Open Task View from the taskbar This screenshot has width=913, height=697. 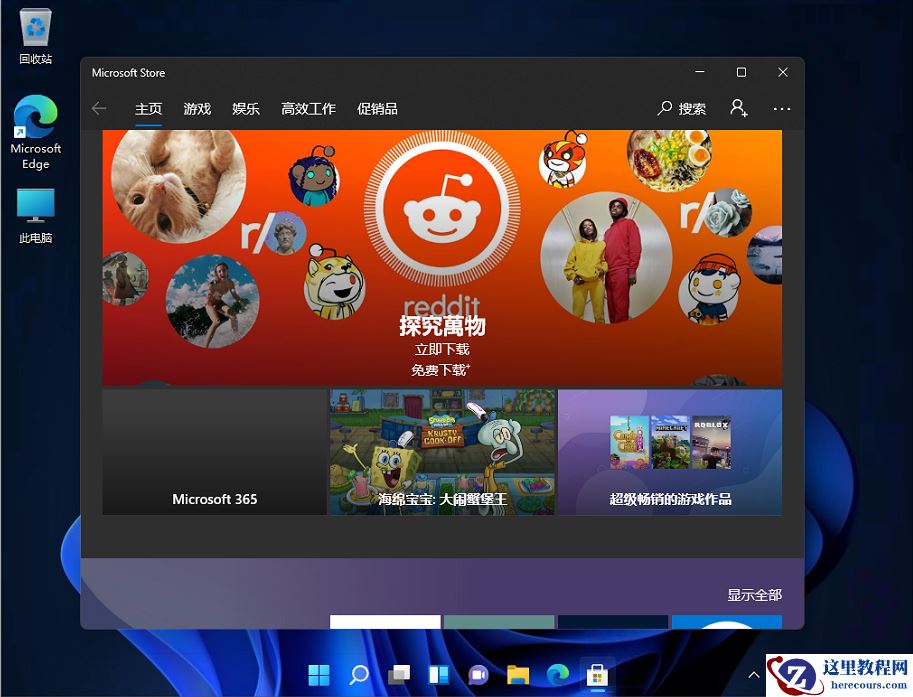pos(399,675)
